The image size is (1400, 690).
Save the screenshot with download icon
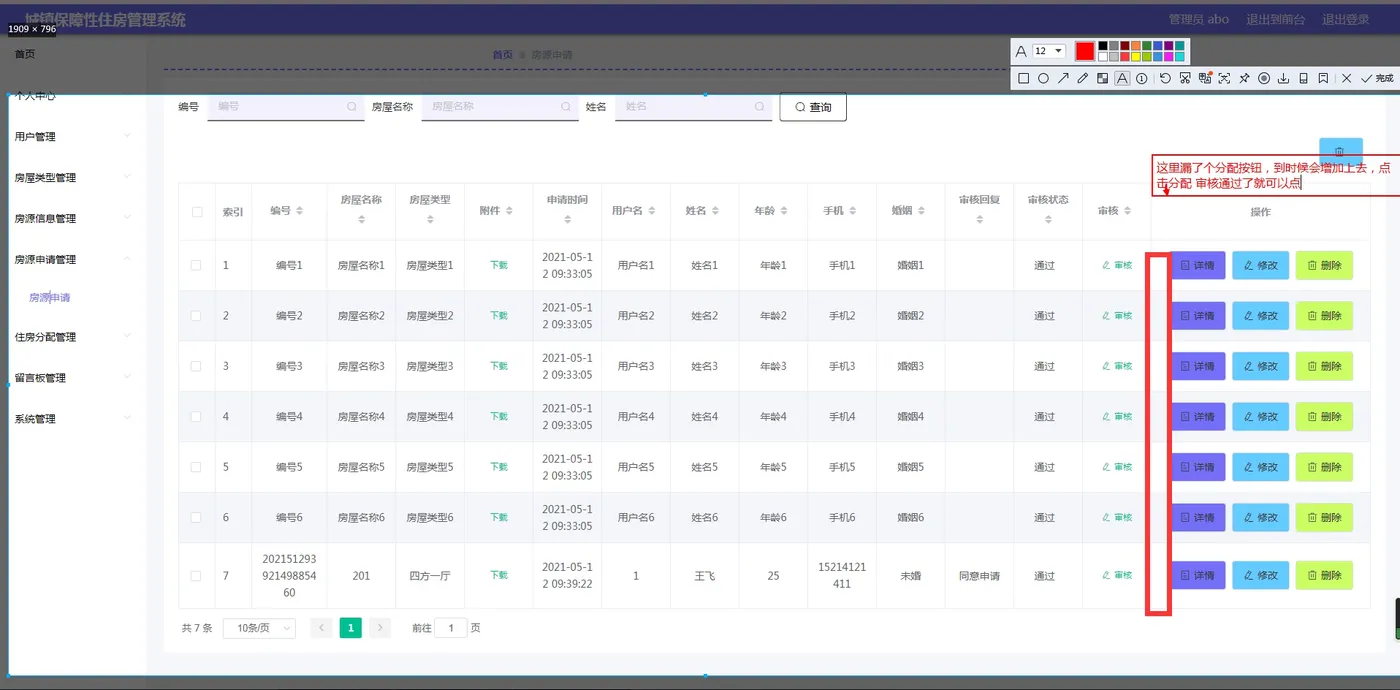[x=1283, y=78]
